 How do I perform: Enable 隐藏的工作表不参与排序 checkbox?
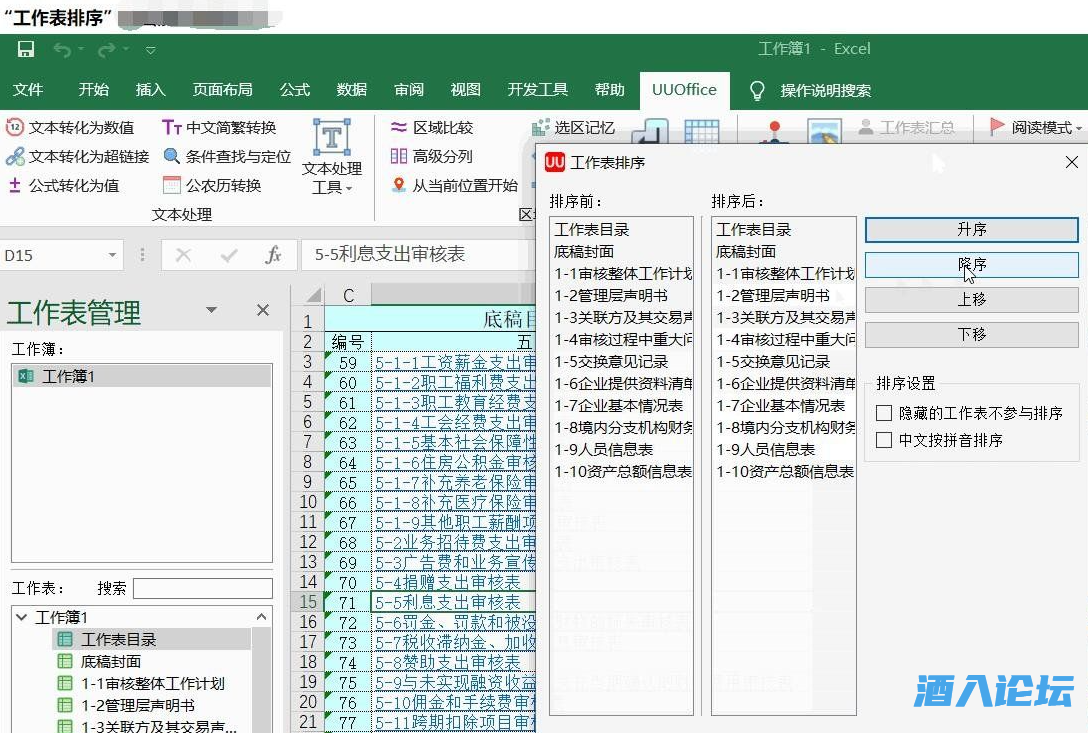[x=883, y=413]
